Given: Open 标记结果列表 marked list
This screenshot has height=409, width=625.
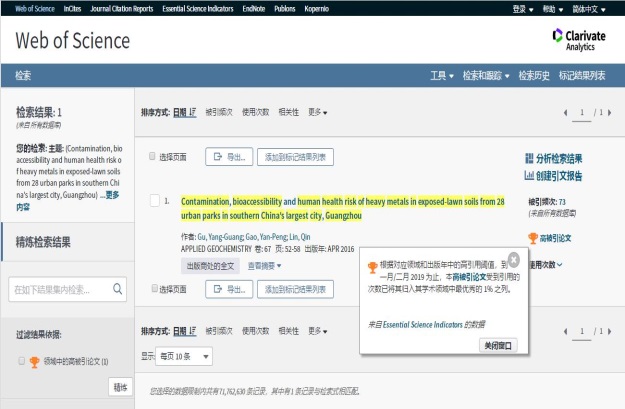Looking at the screenshot, I should click(582, 75).
